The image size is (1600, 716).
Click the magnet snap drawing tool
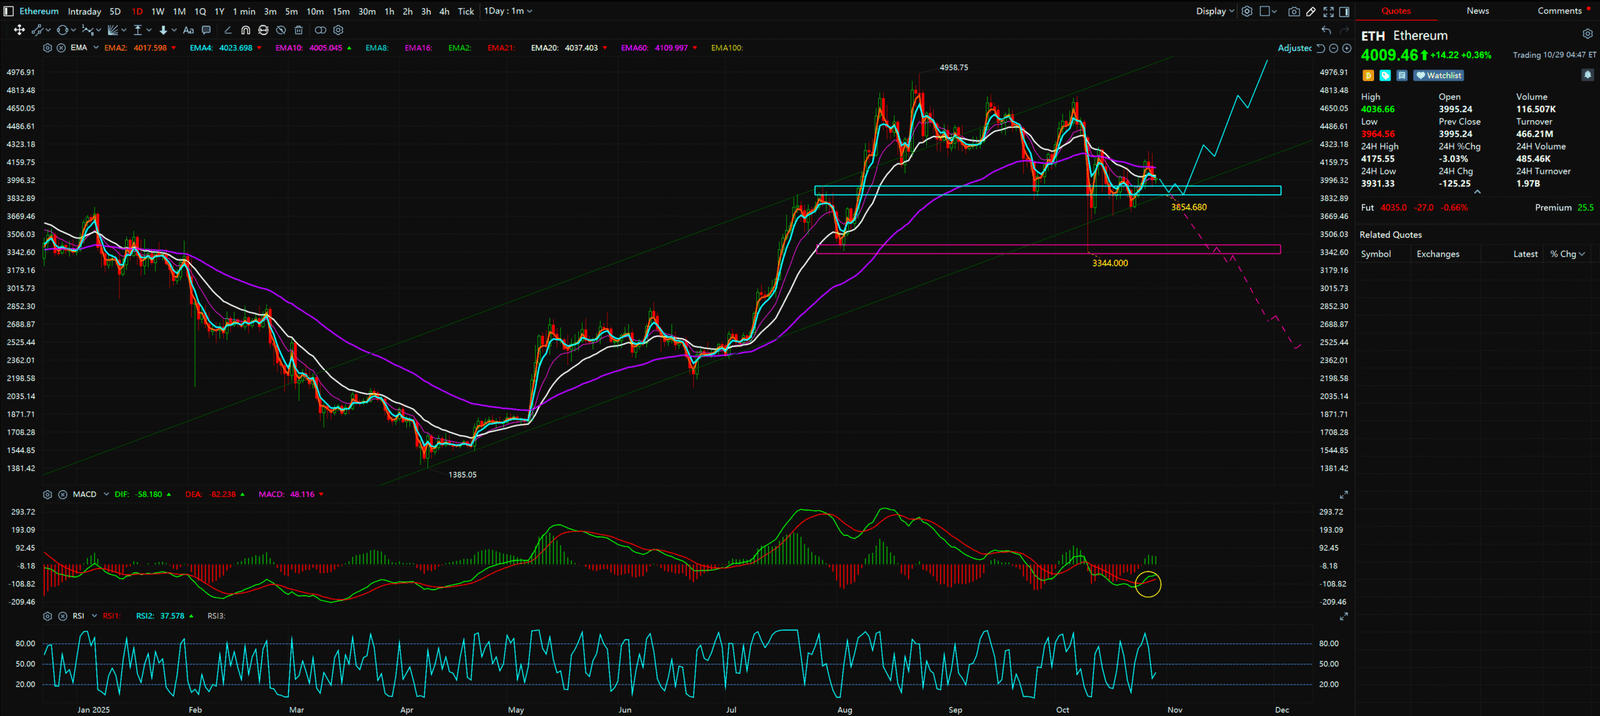pyautogui.click(x=245, y=30)
